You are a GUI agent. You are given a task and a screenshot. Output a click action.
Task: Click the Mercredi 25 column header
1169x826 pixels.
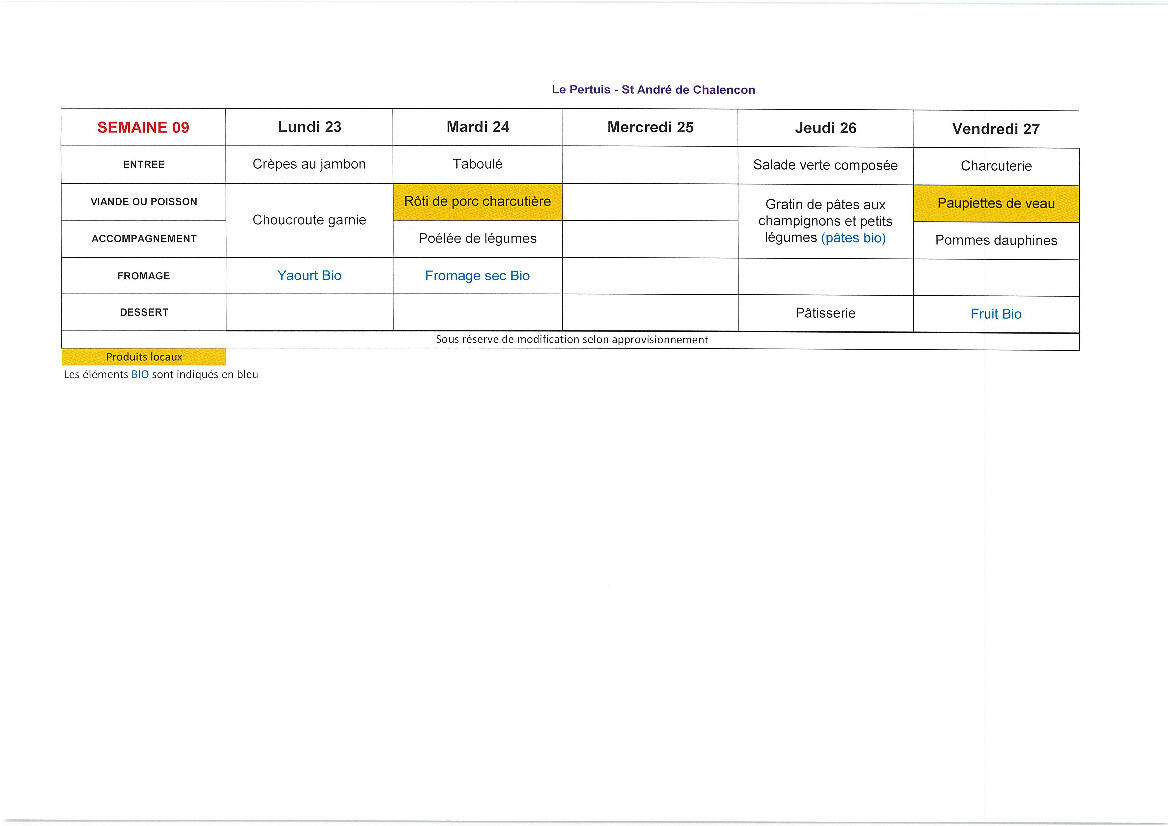tap(650, 127)
